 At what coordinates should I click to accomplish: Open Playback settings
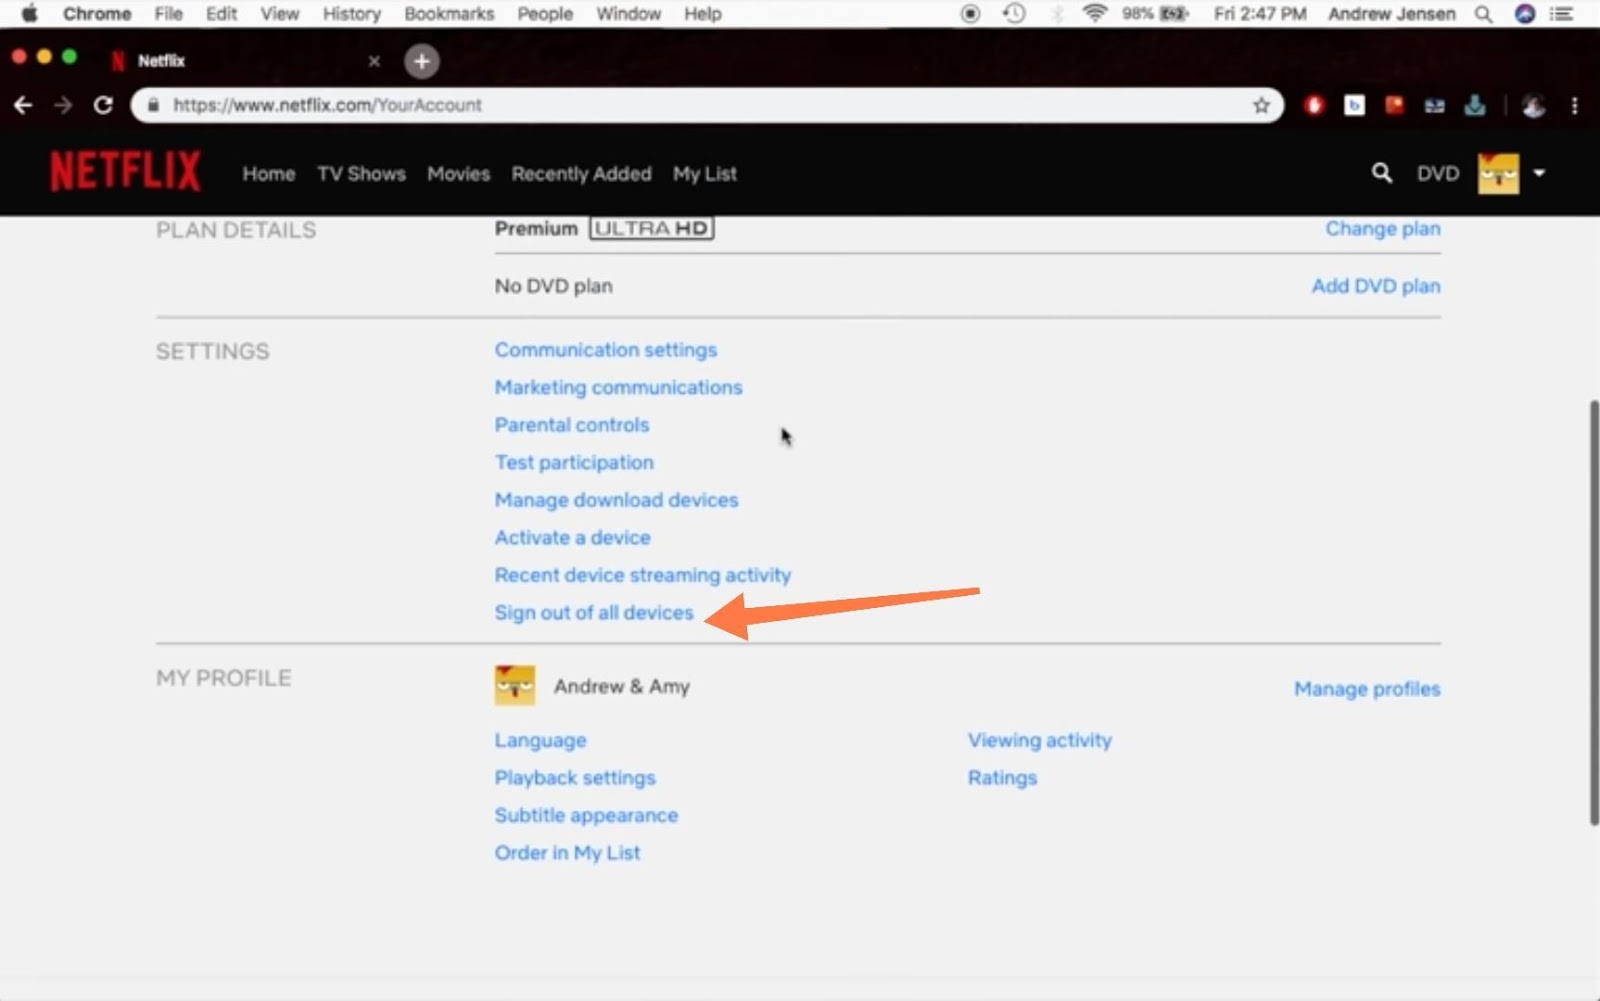tap(575, 778)
